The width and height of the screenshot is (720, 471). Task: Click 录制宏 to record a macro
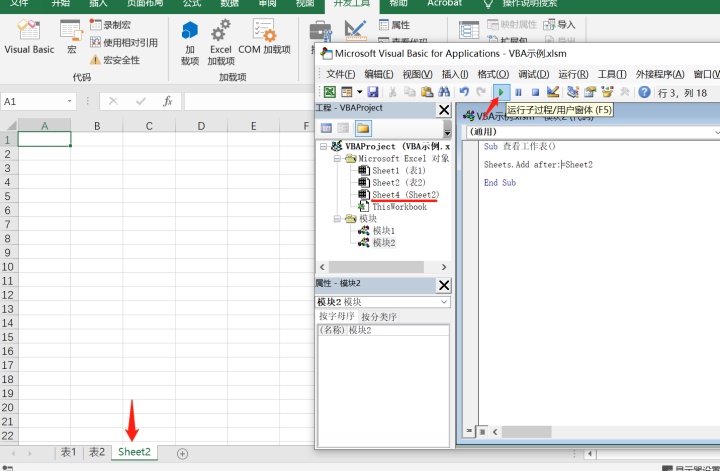110,25
